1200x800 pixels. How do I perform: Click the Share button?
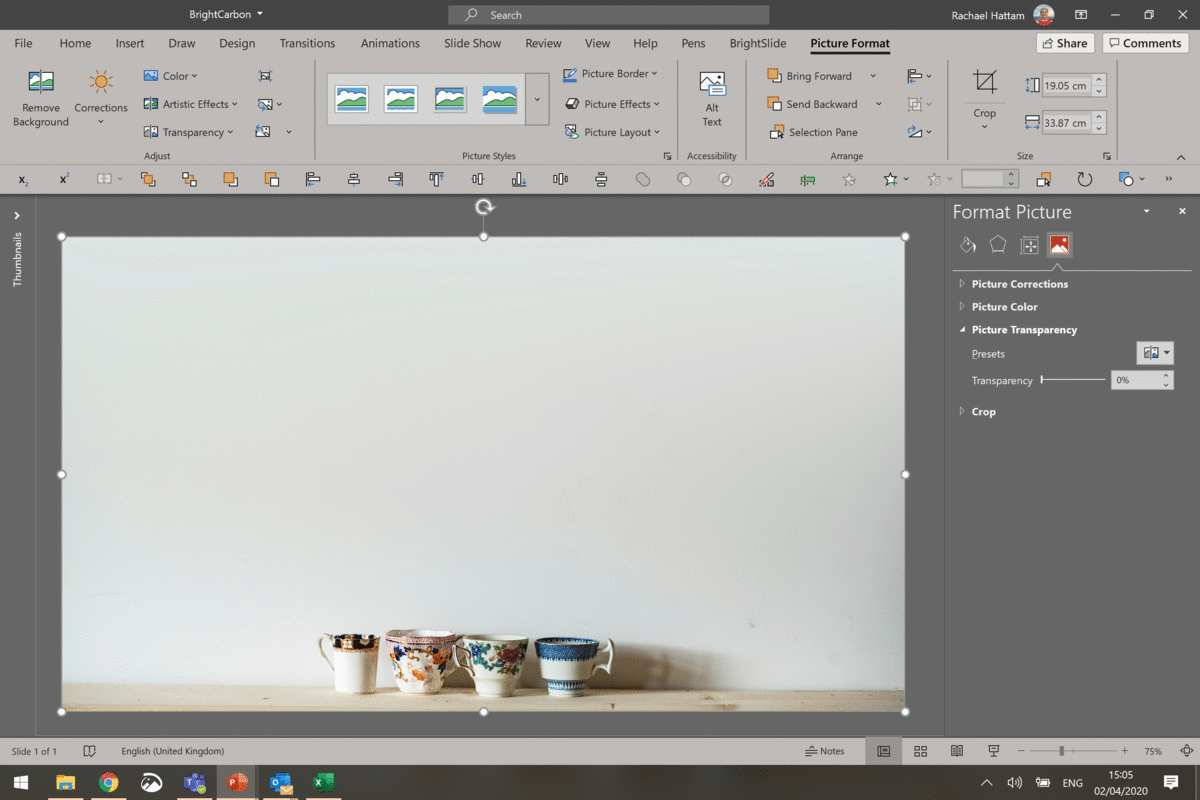click(x=1063, y=43)
